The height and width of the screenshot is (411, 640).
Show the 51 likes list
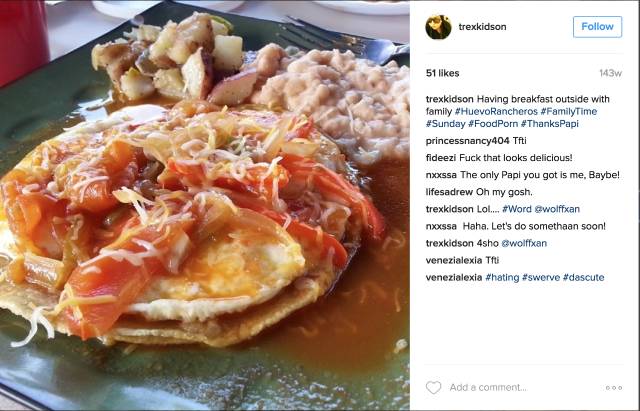pyautogui.click(x=442, y=73)
